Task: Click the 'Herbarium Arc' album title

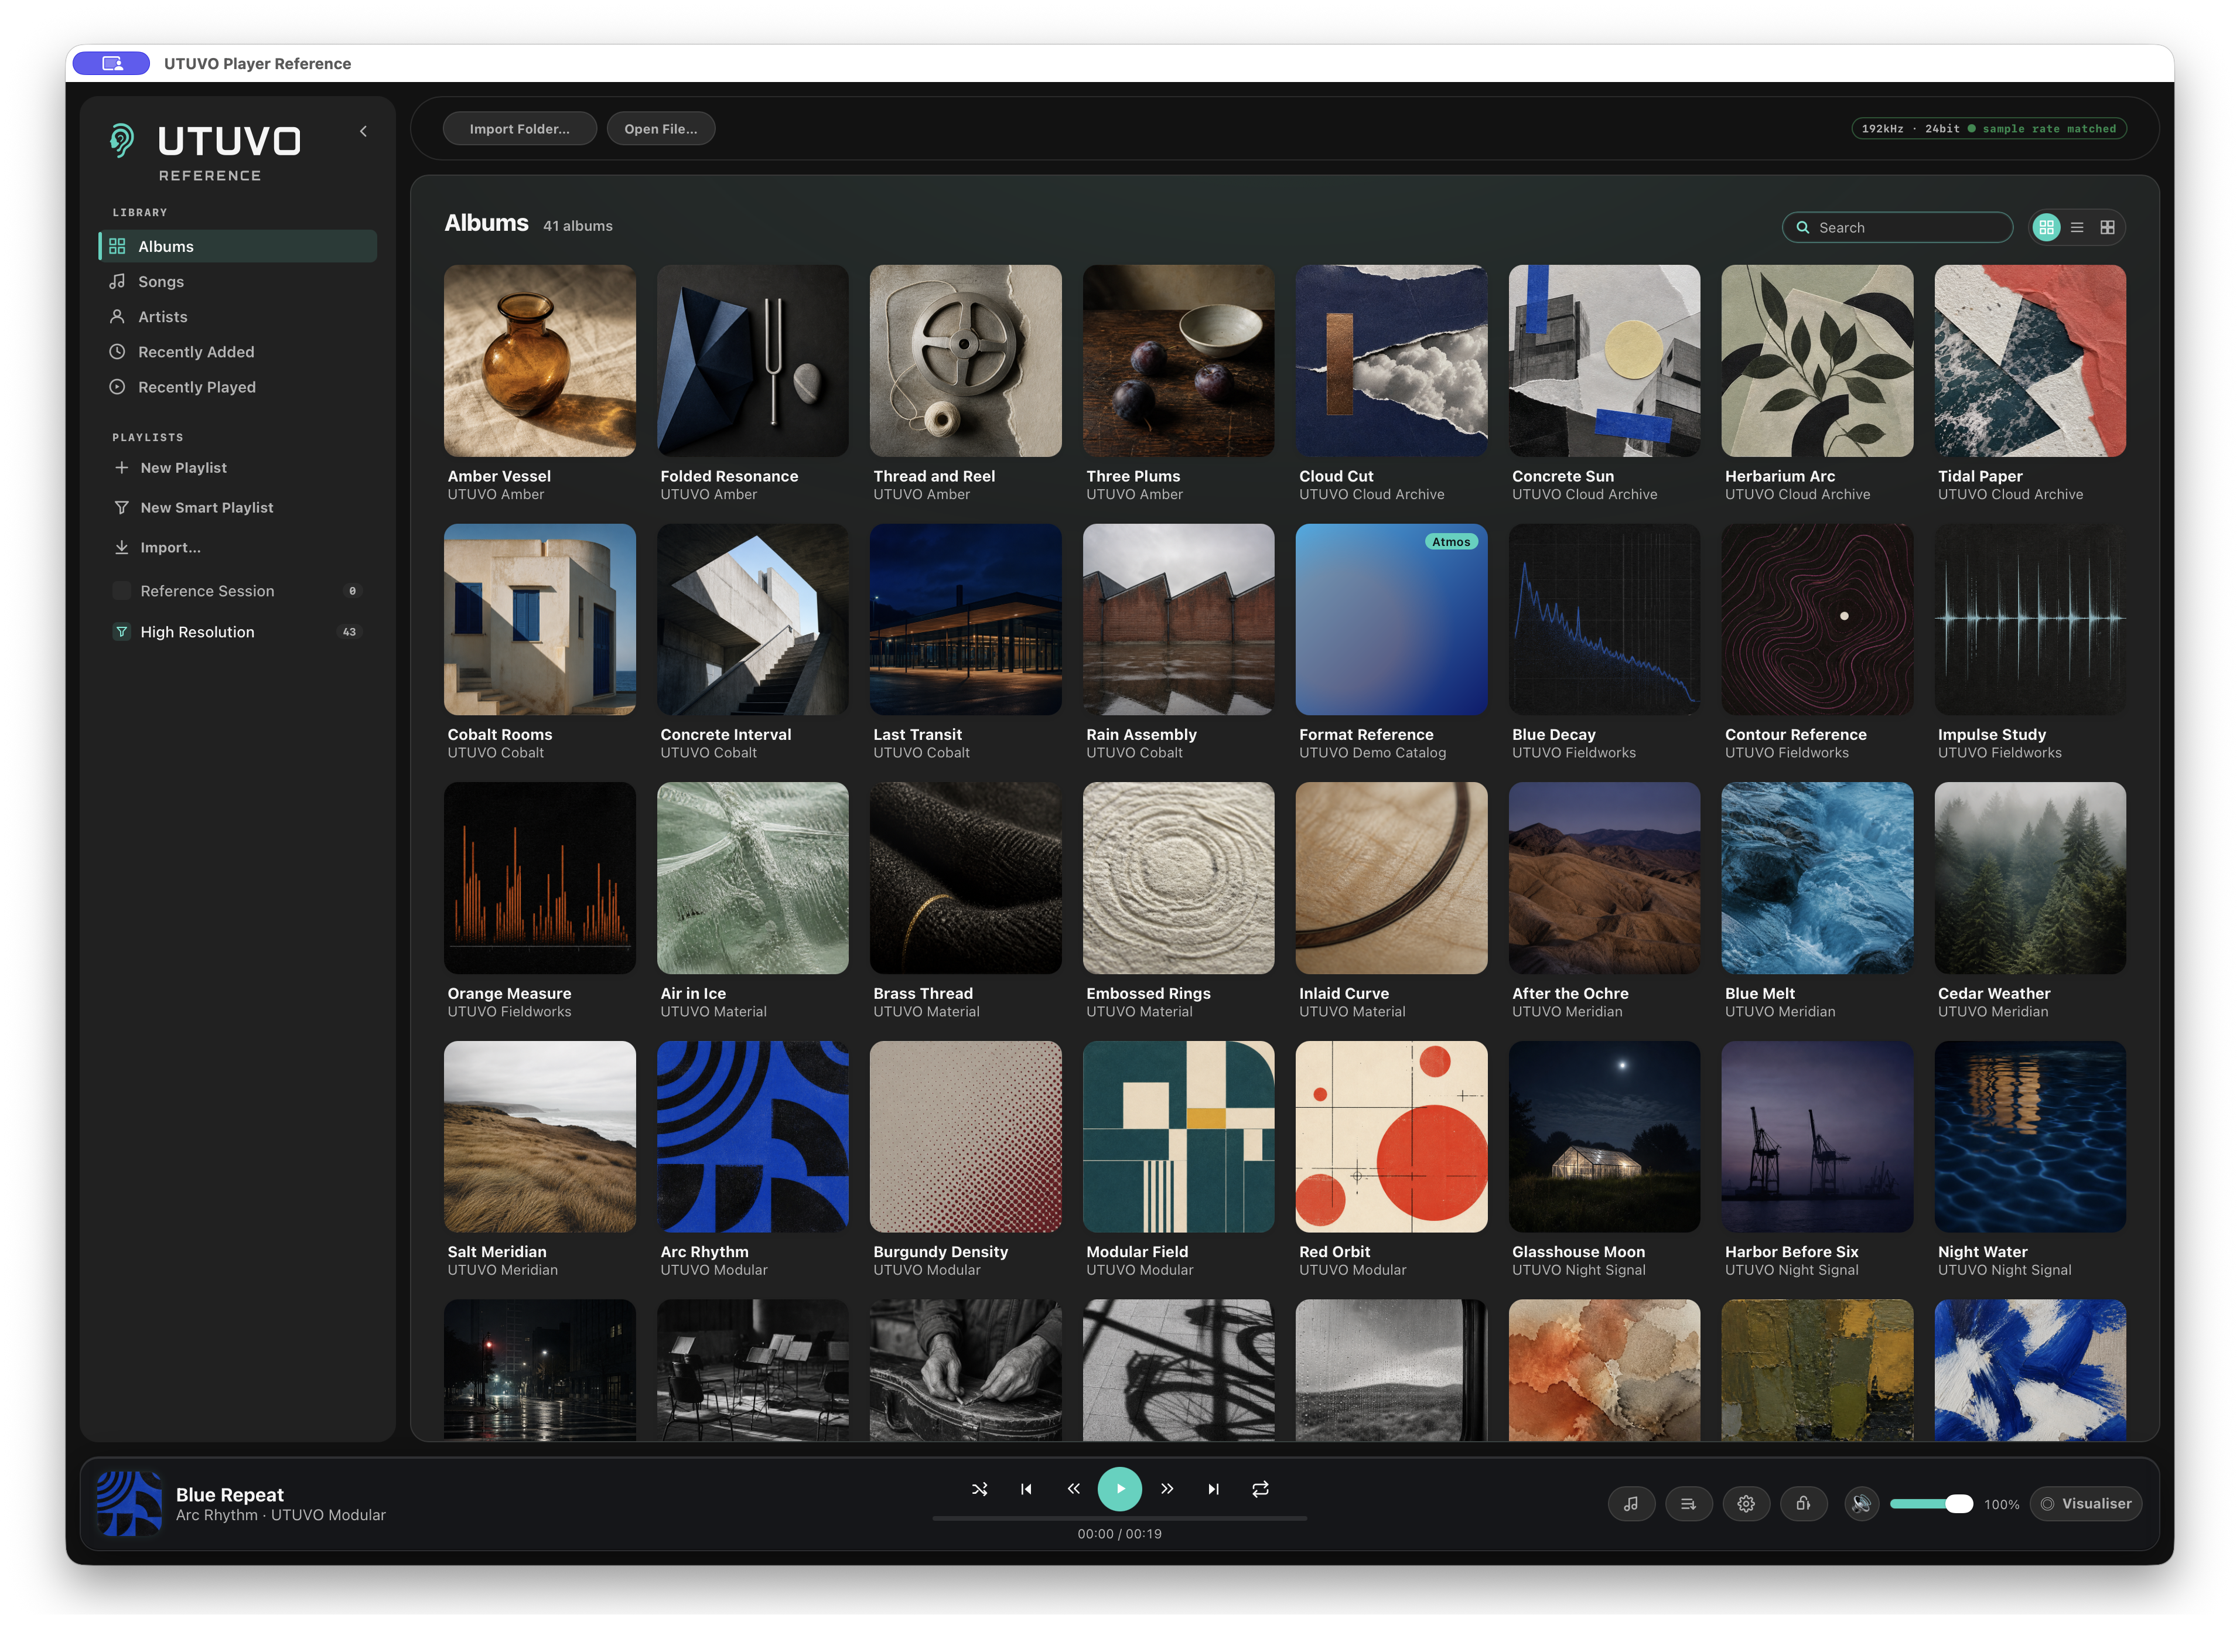Action: 1779,476
